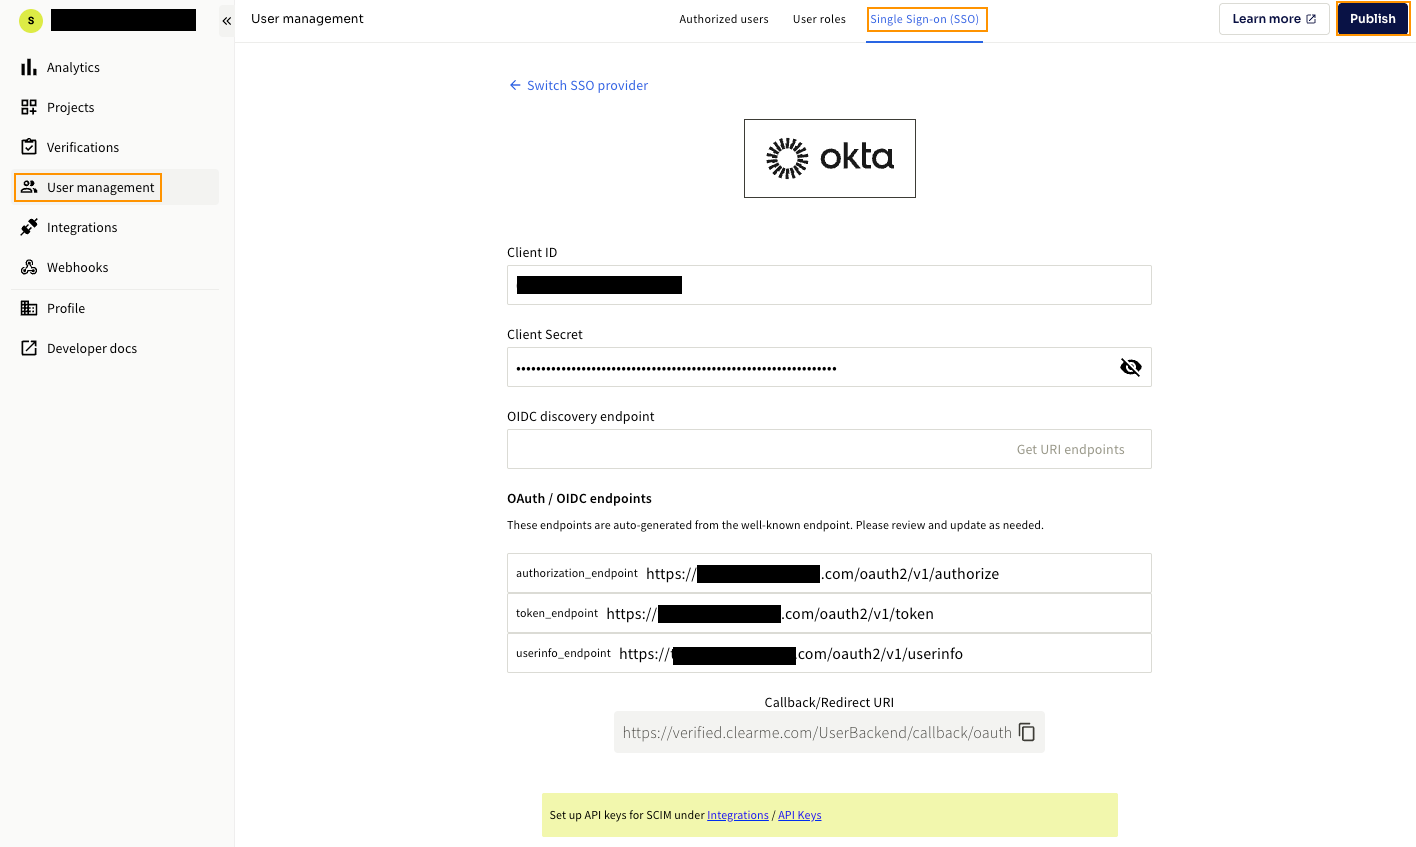Open Analytics from the sidebar icon
1416x847 pixels.
pyautogui.click(x=29, y=67)
